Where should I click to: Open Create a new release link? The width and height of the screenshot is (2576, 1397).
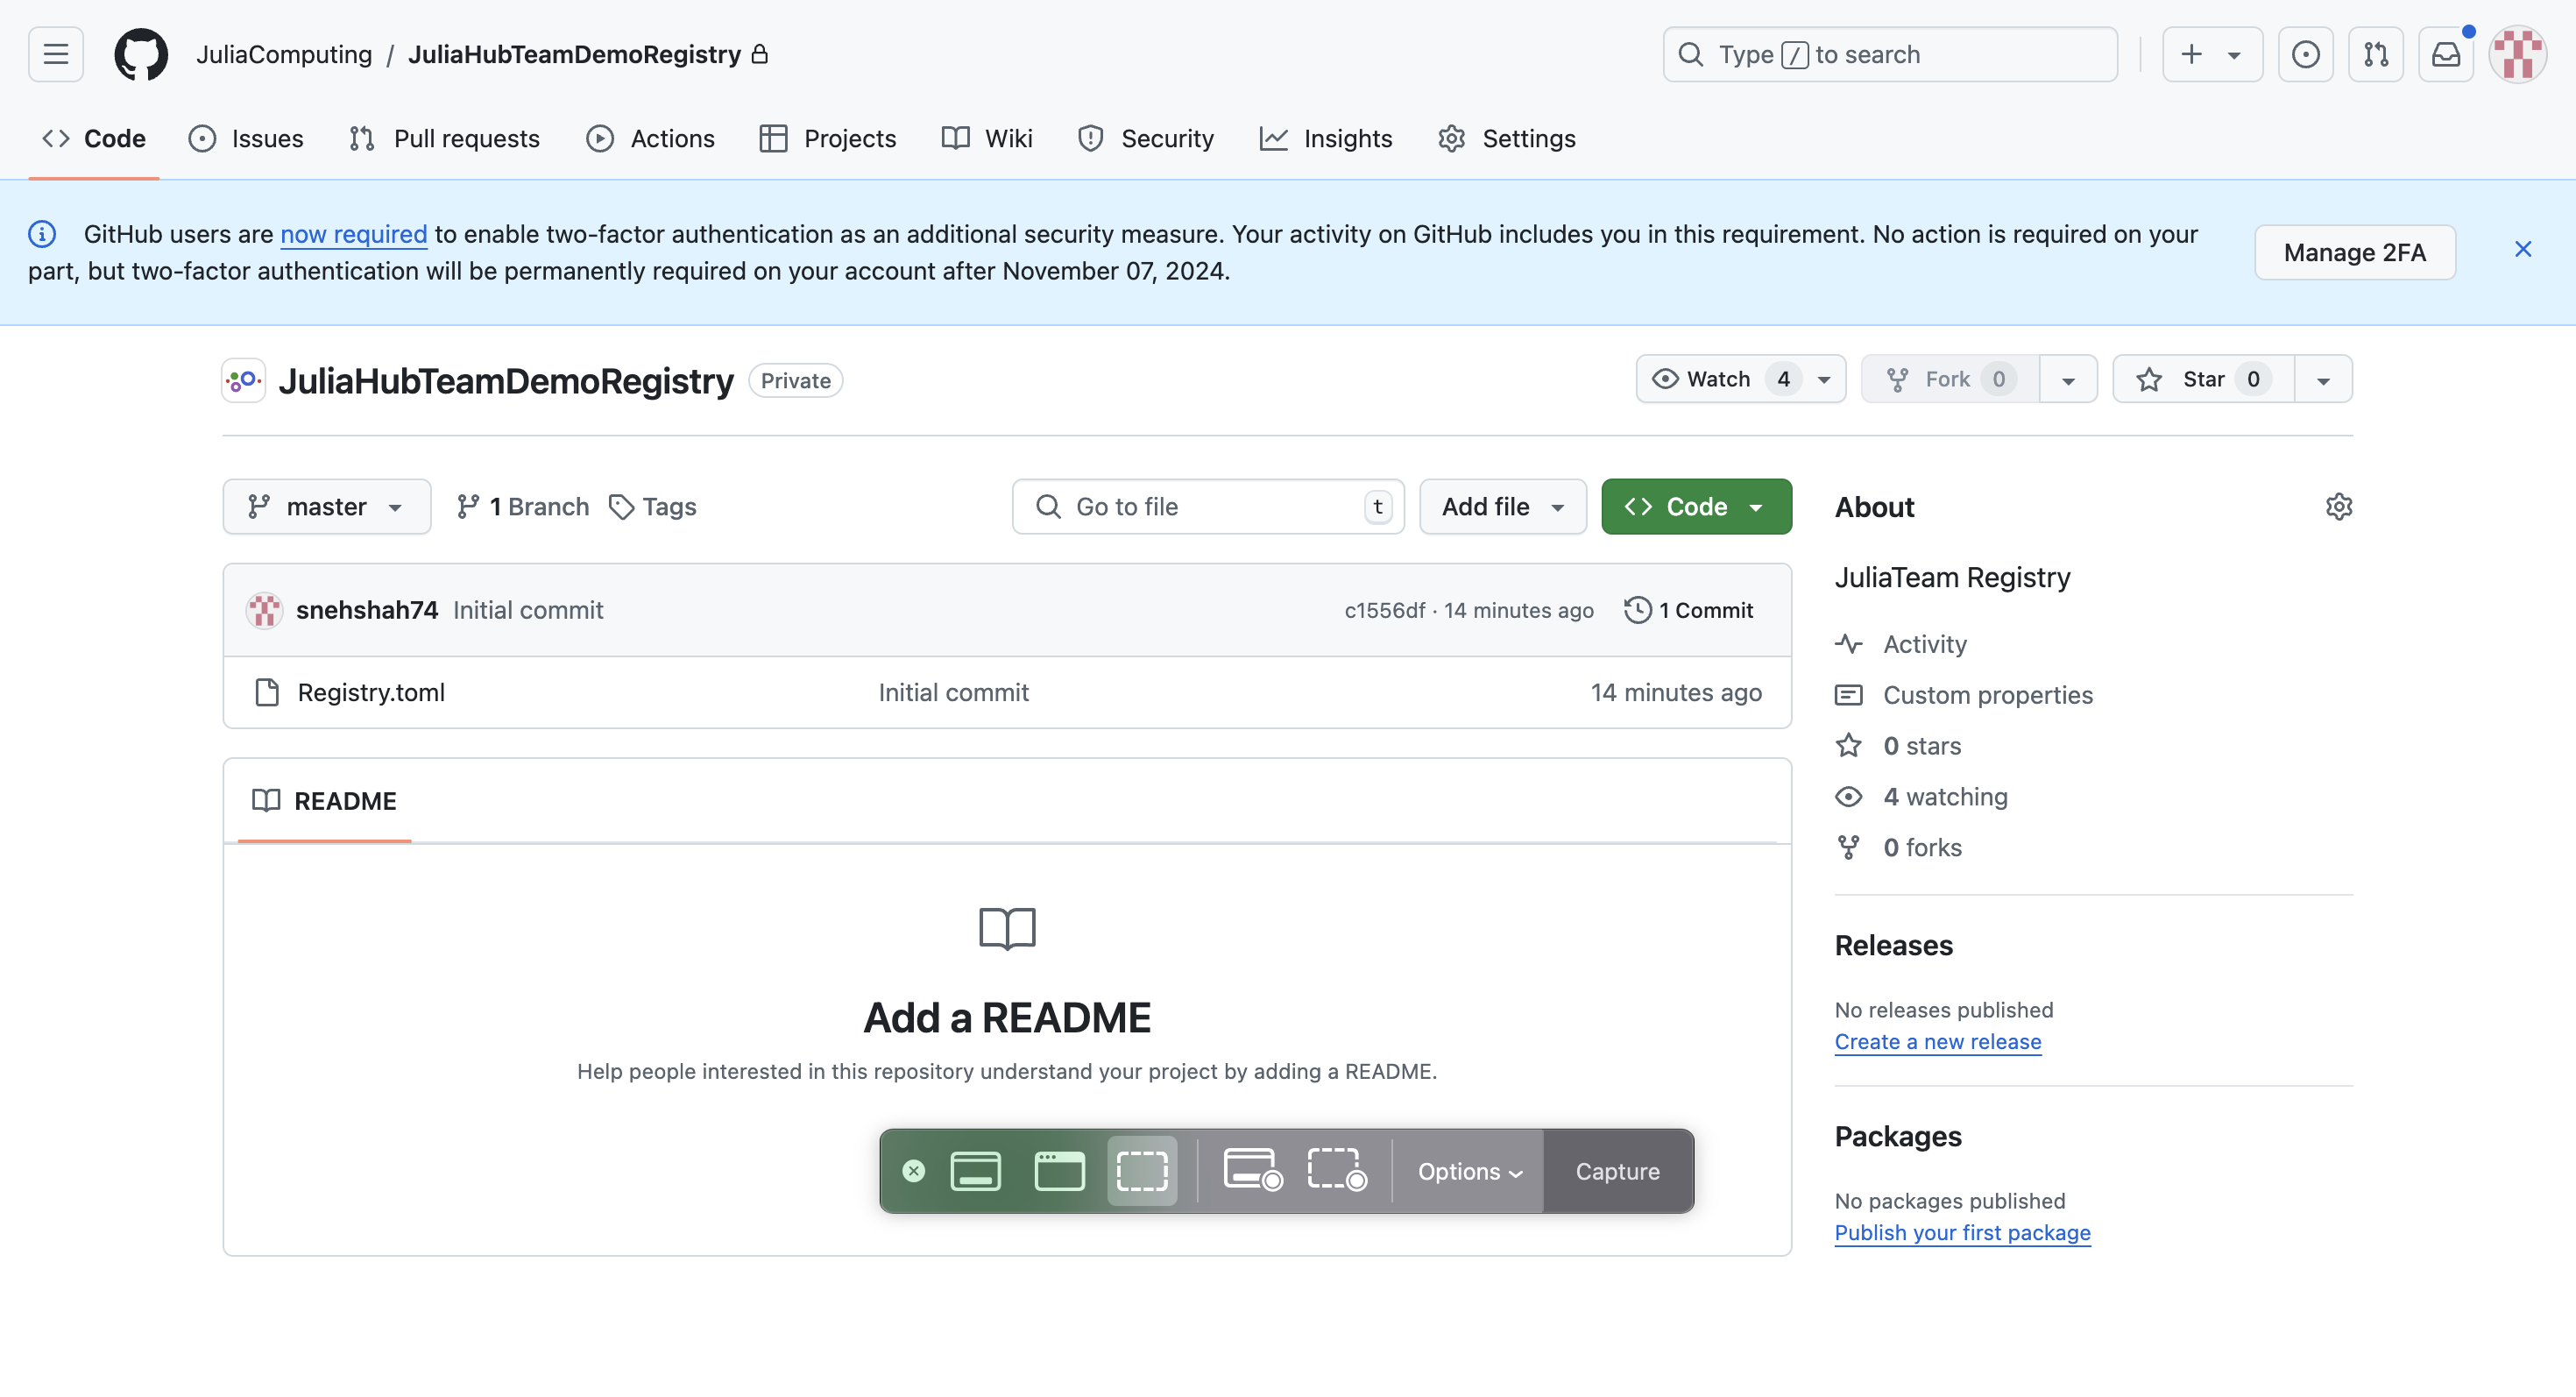(x=1937, y=1041)
